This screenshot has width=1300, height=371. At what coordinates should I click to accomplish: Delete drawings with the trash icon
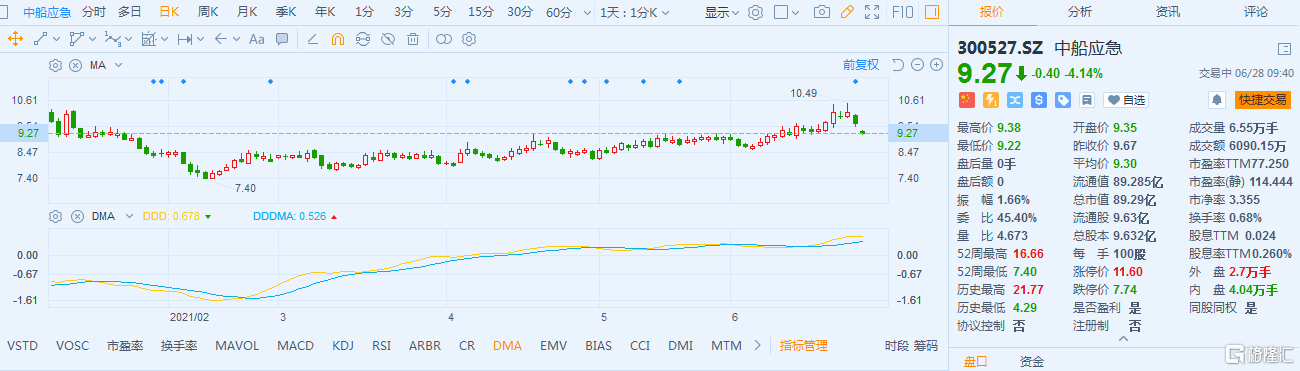coord(412,39)
